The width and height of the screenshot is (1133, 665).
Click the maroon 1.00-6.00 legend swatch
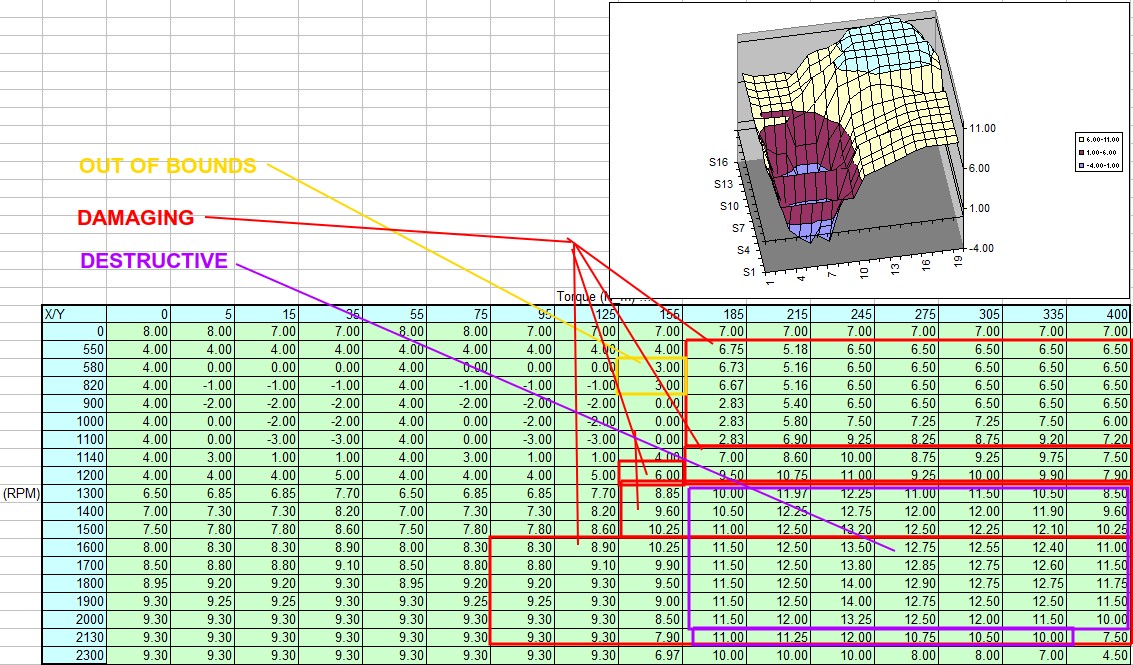coord(1081,152)
